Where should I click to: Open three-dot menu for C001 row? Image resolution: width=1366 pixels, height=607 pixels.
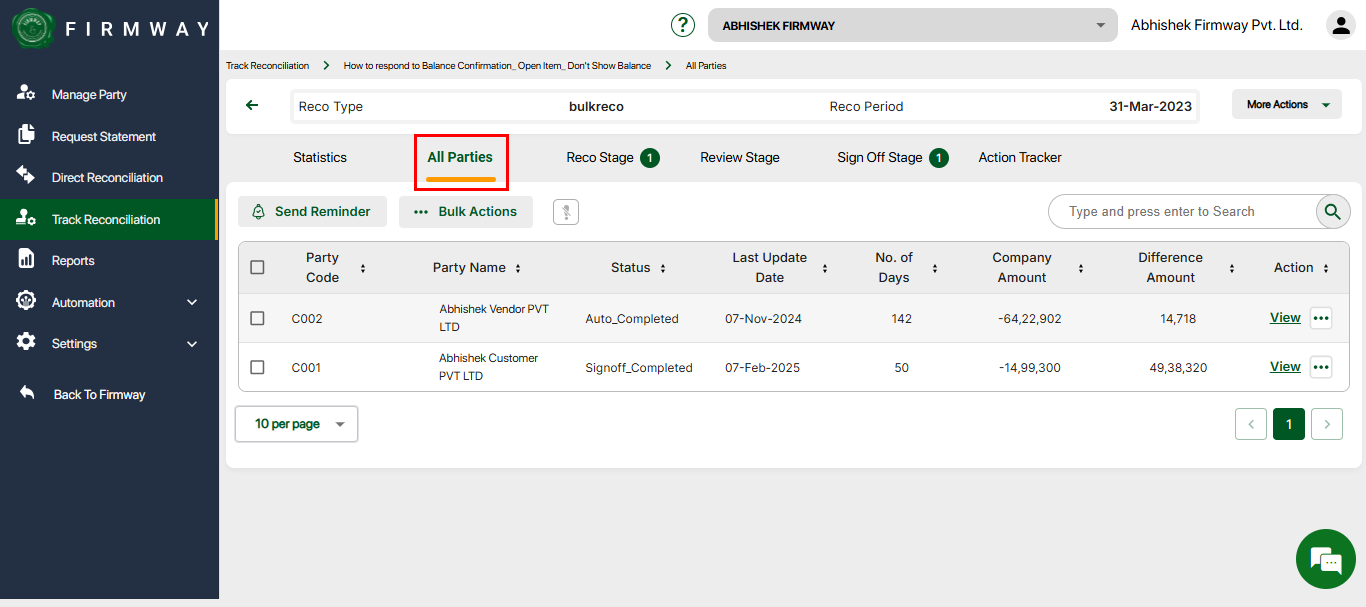click(1321, 367)
